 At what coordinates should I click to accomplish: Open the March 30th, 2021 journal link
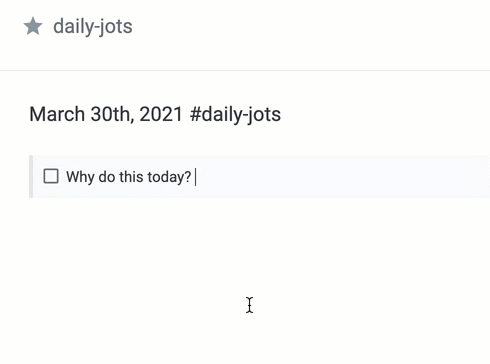click(106, 114)
